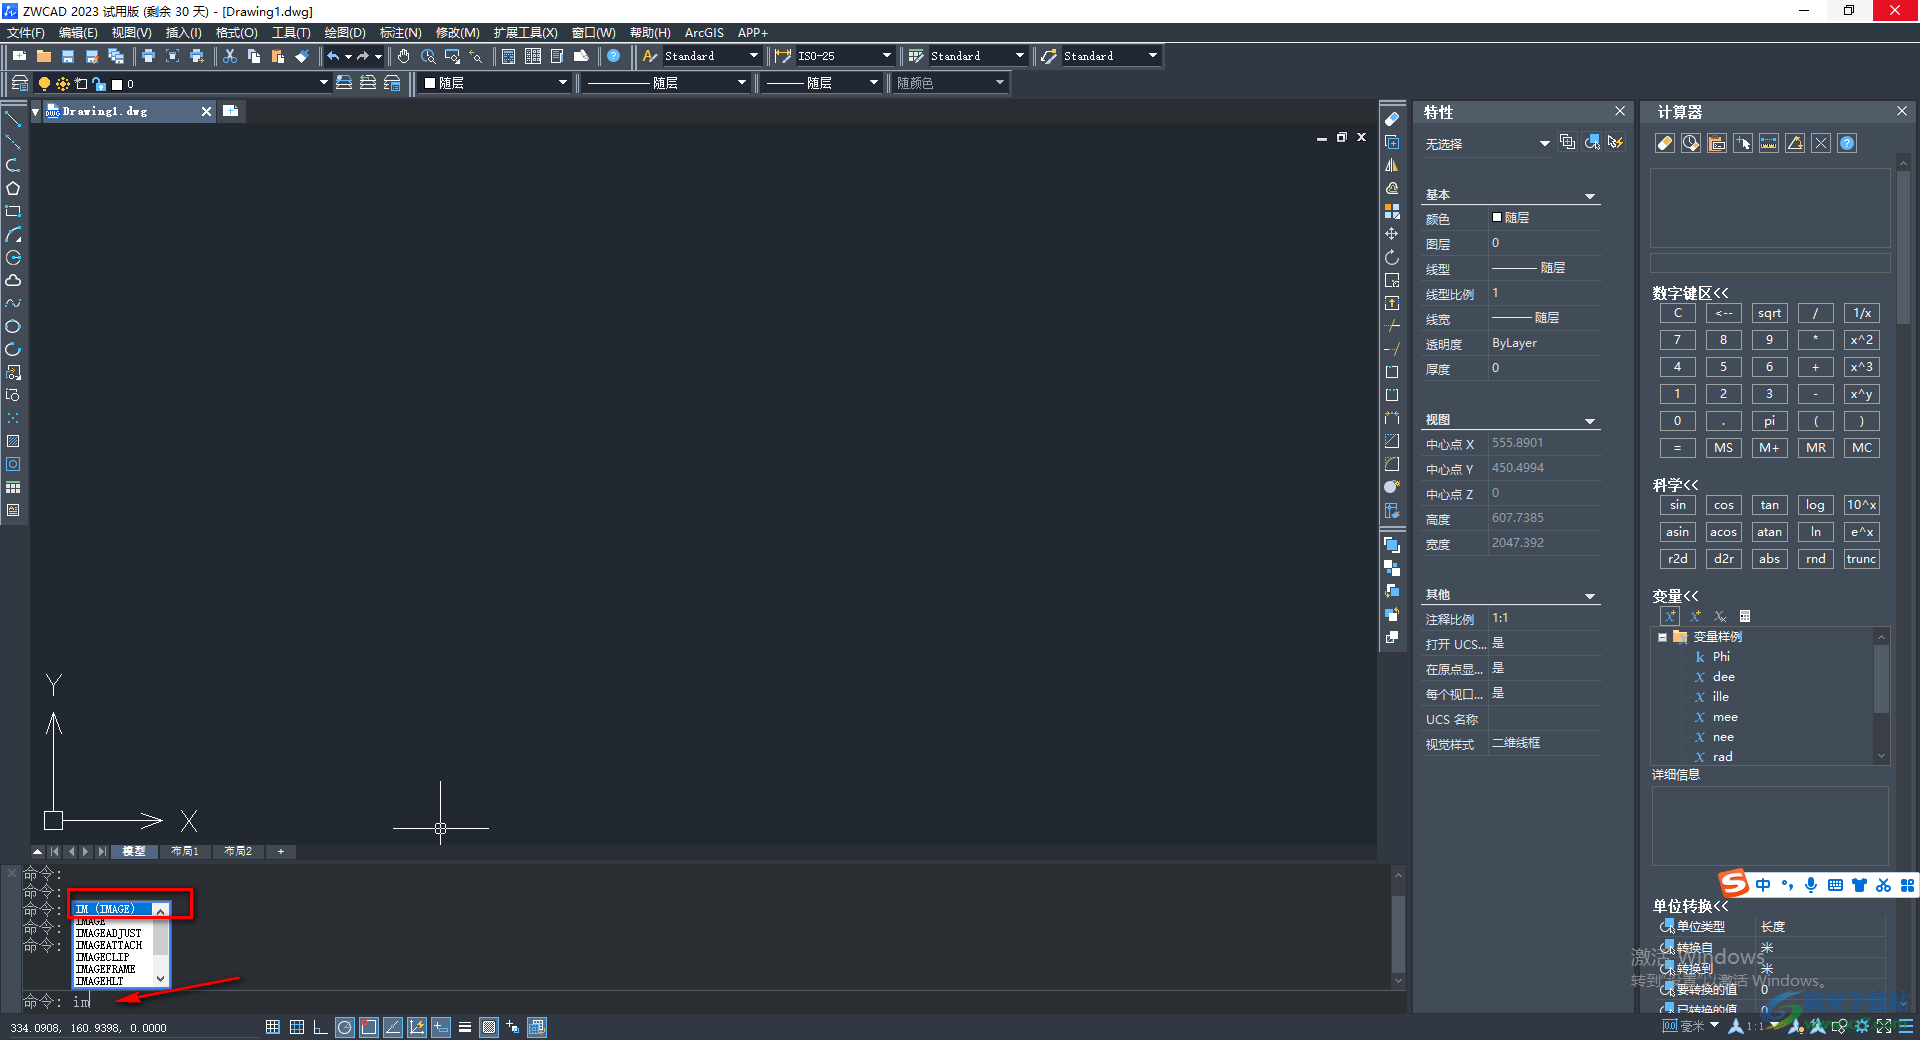Click calculator Angle of line icon
Viewport: 1920px width, 1040px height.
1795,143
